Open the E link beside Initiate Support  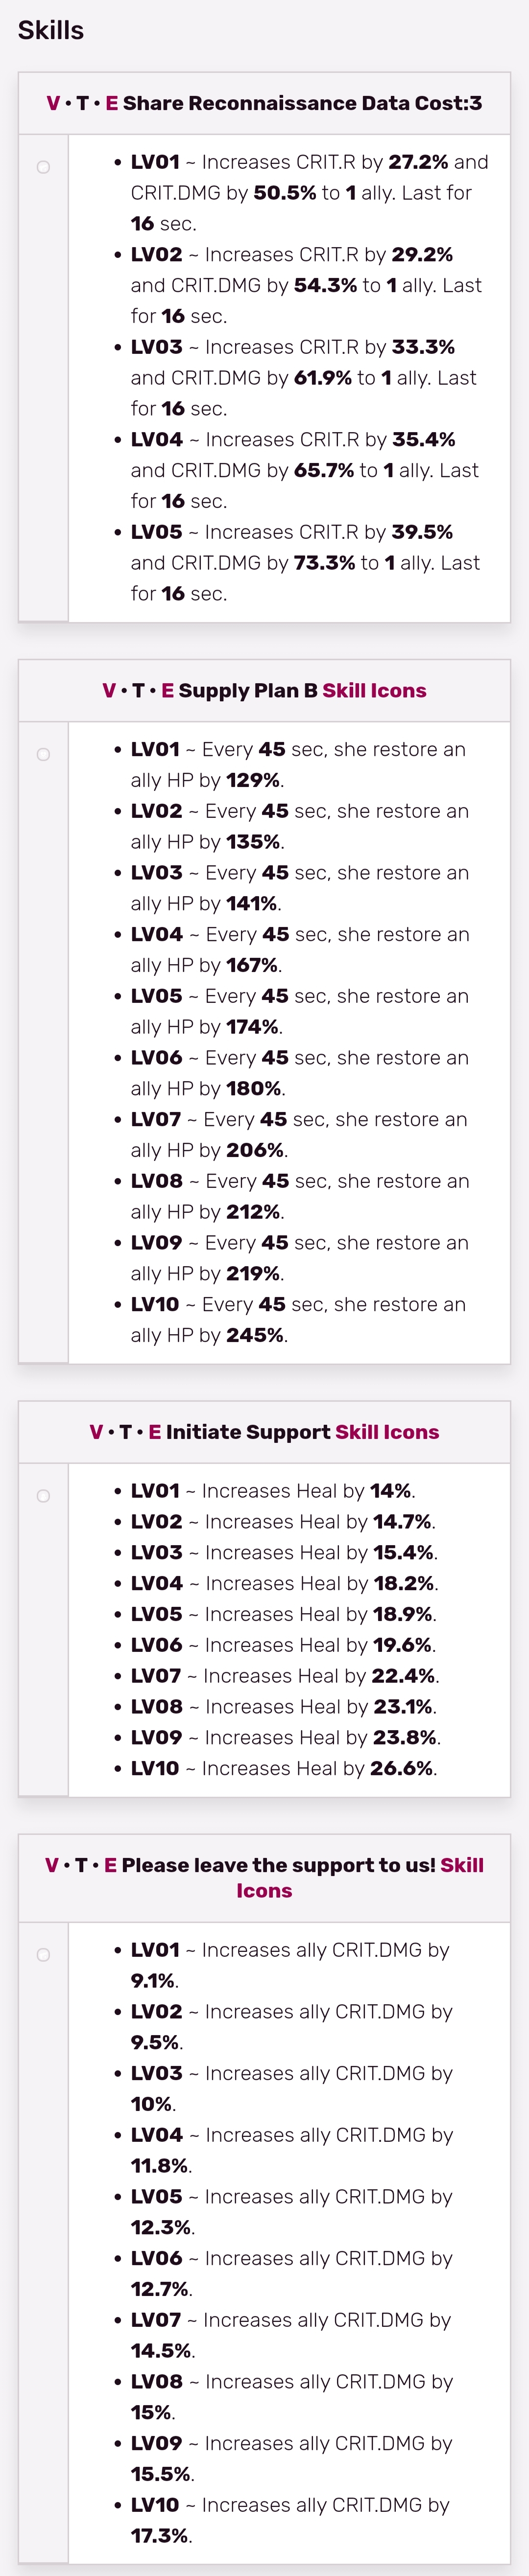coord(155,1432)
